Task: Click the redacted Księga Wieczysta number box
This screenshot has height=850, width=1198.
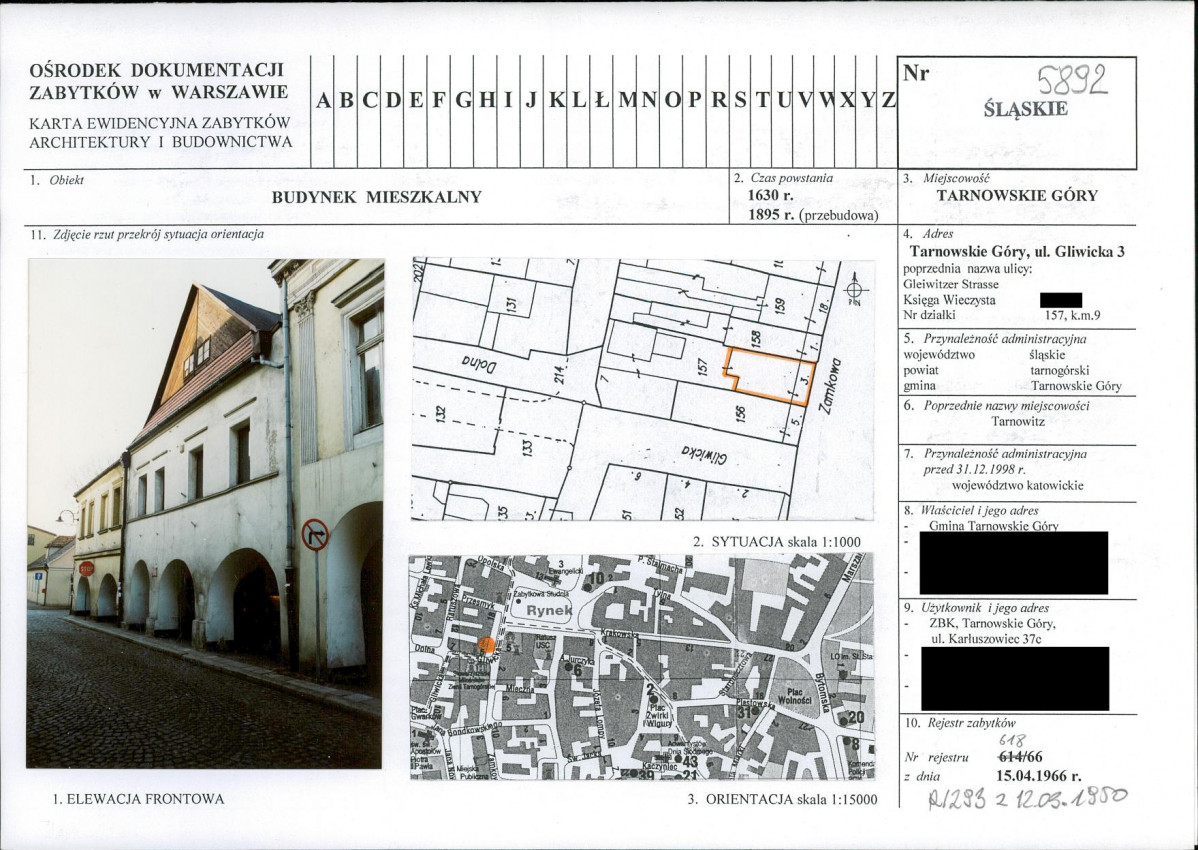Action: click(x=1061, y=300)
